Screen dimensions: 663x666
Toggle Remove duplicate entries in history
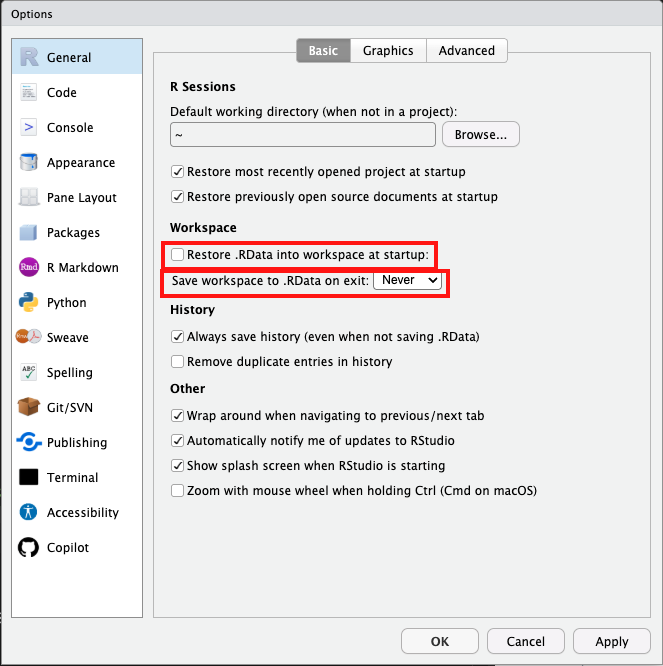tap(178, 362)
